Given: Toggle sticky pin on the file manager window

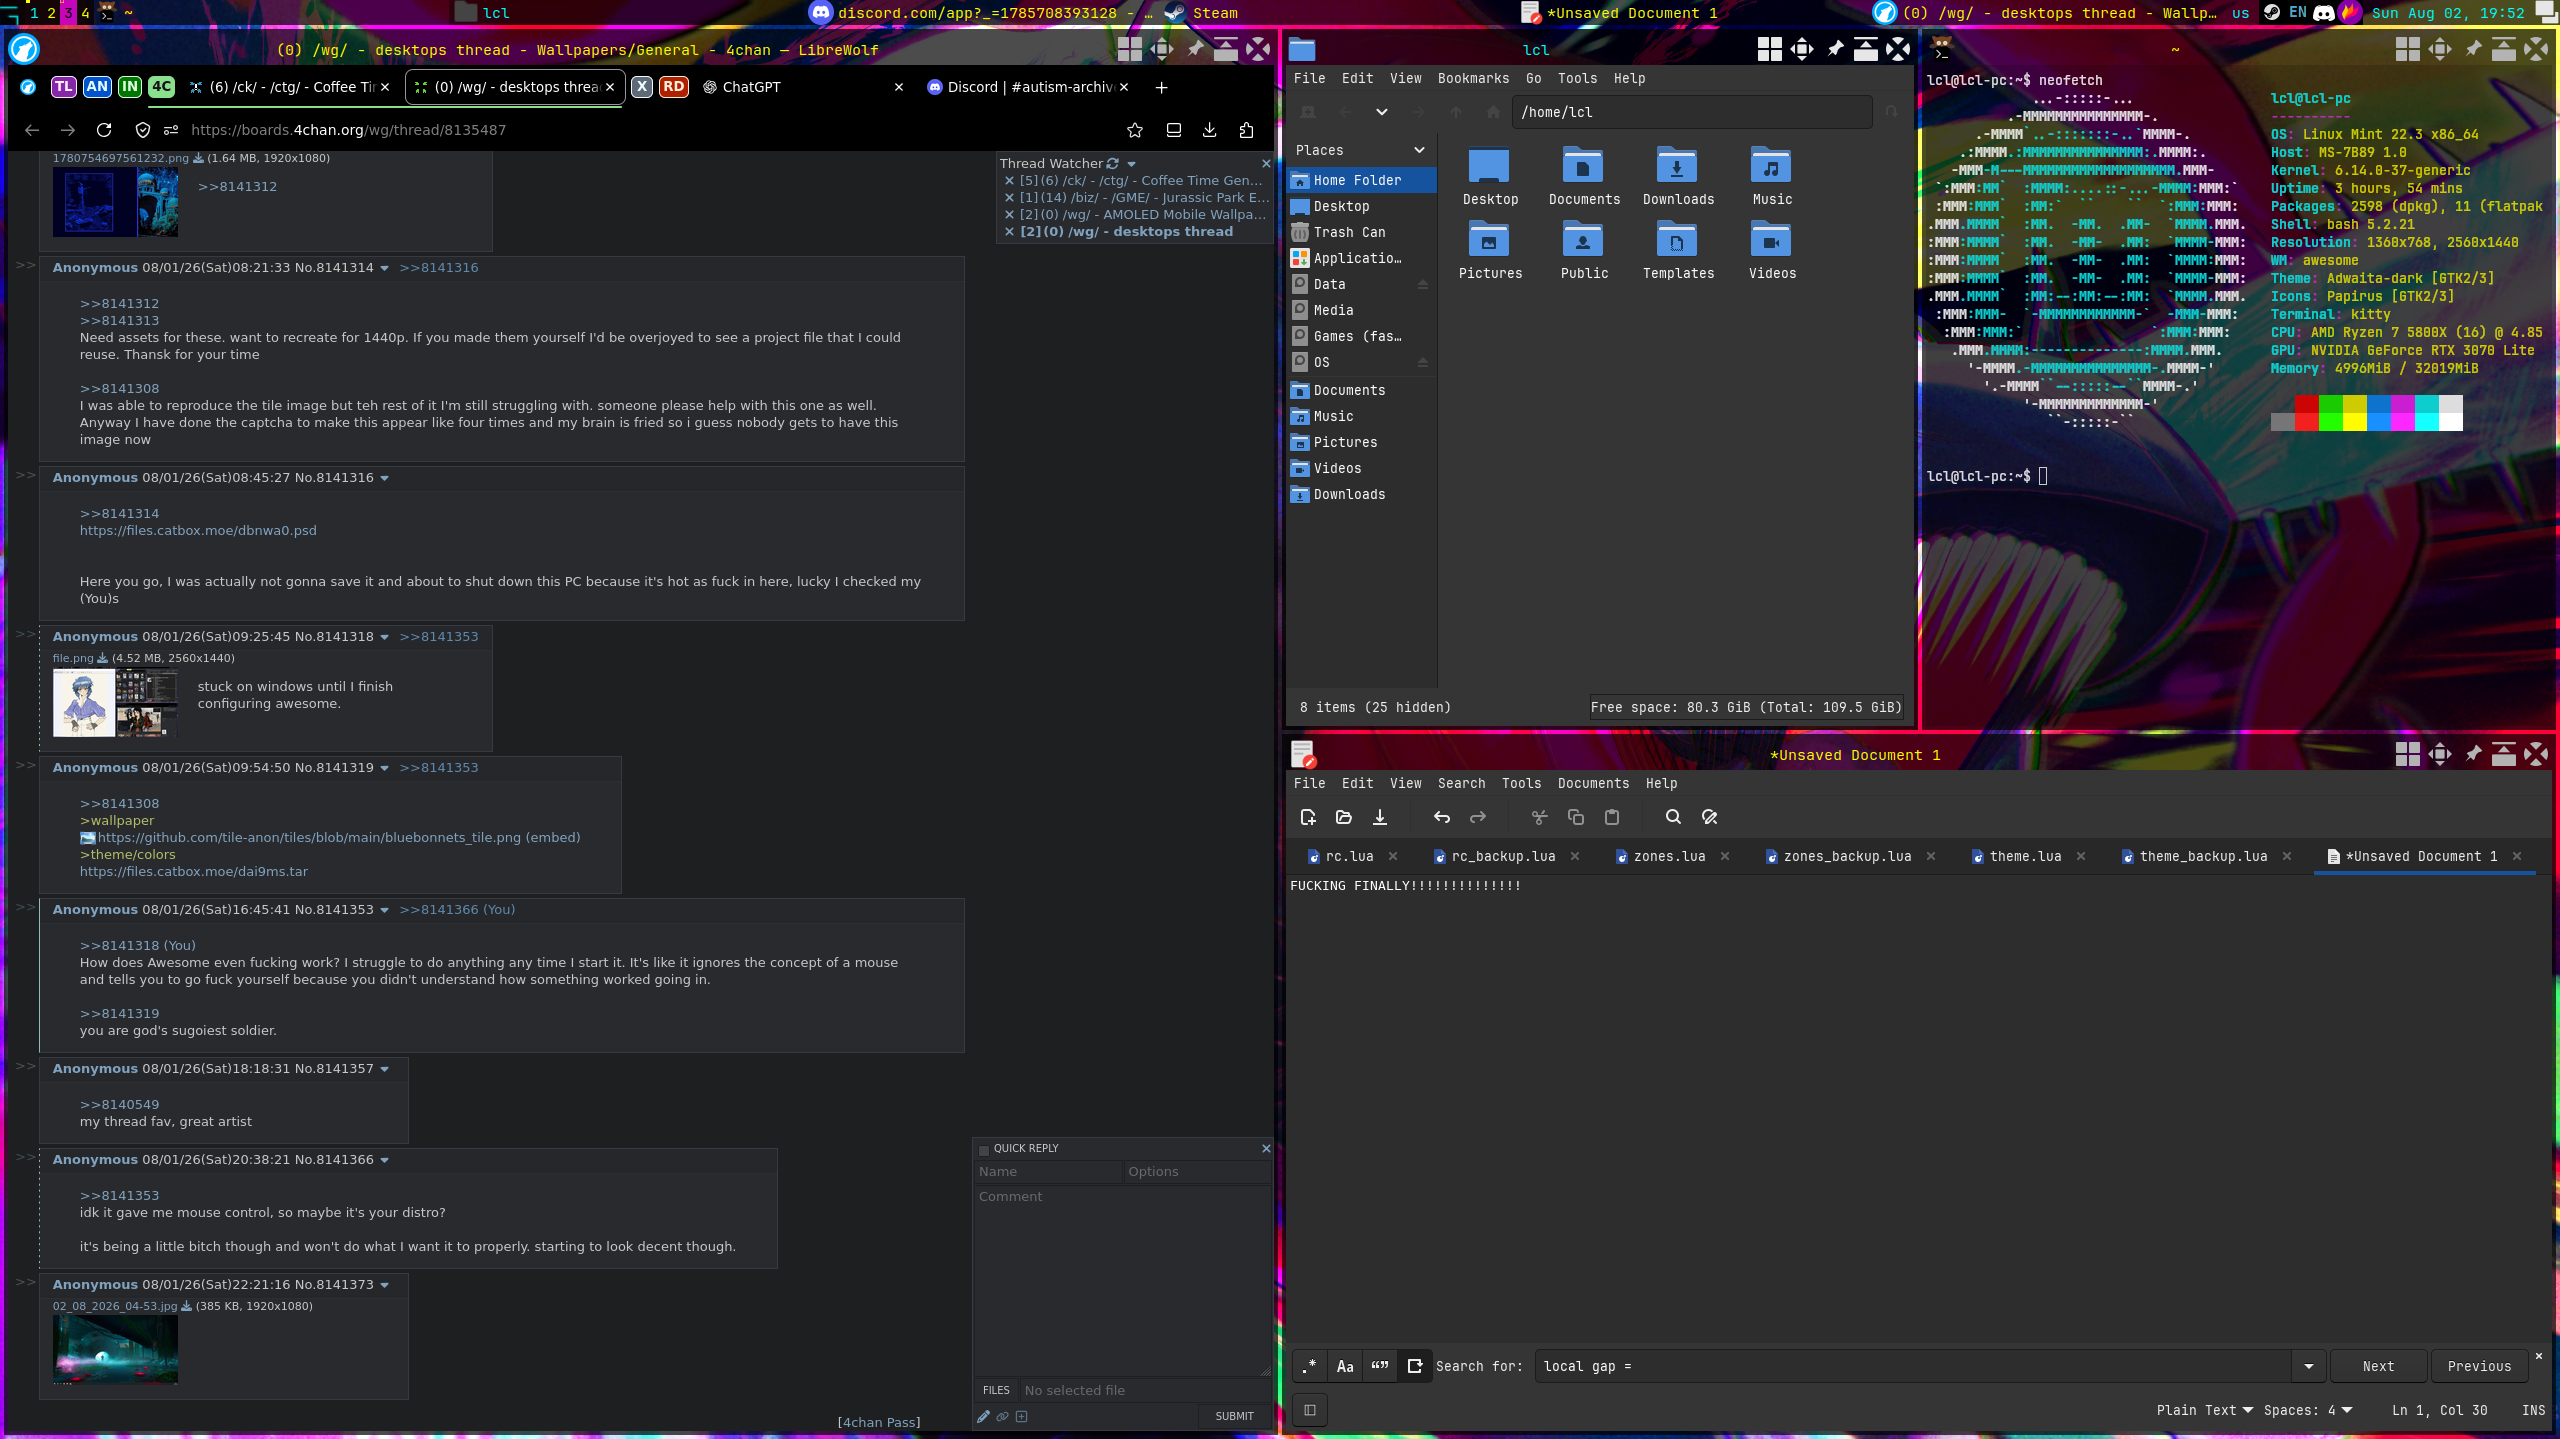Looking at the screenshot, I should [1835, 49].
